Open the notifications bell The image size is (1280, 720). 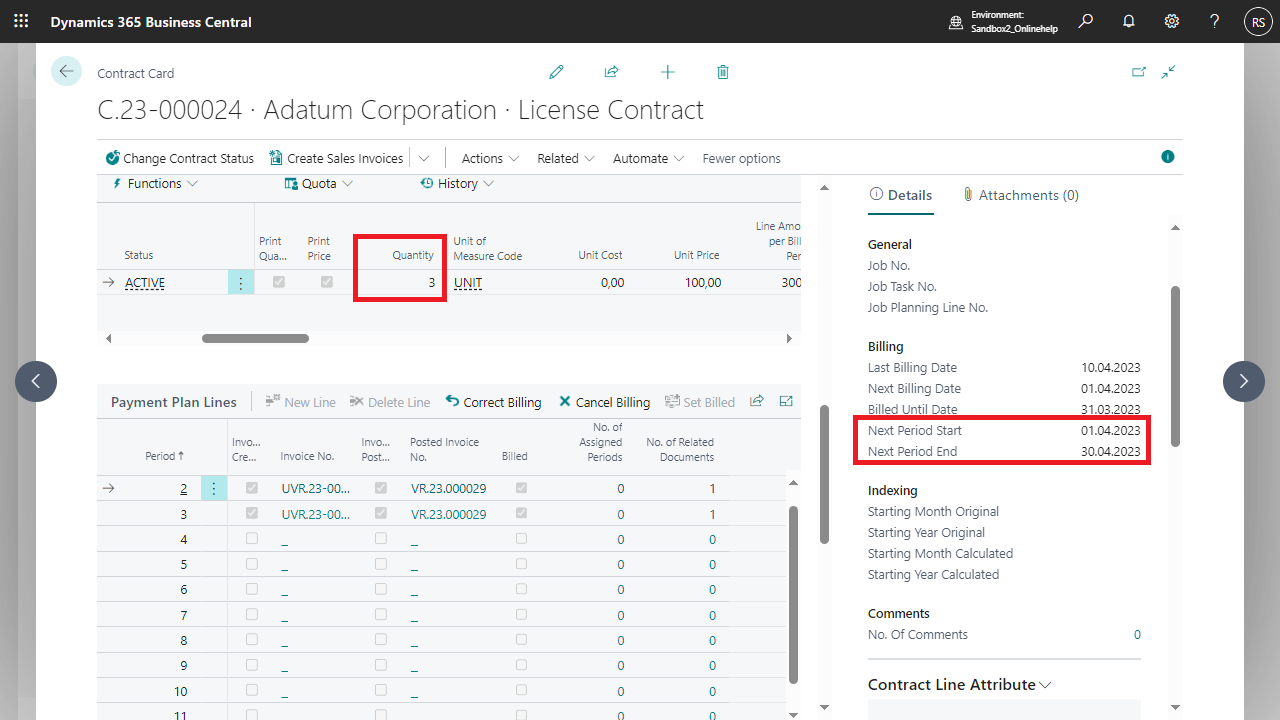[x=1129, y=21]
